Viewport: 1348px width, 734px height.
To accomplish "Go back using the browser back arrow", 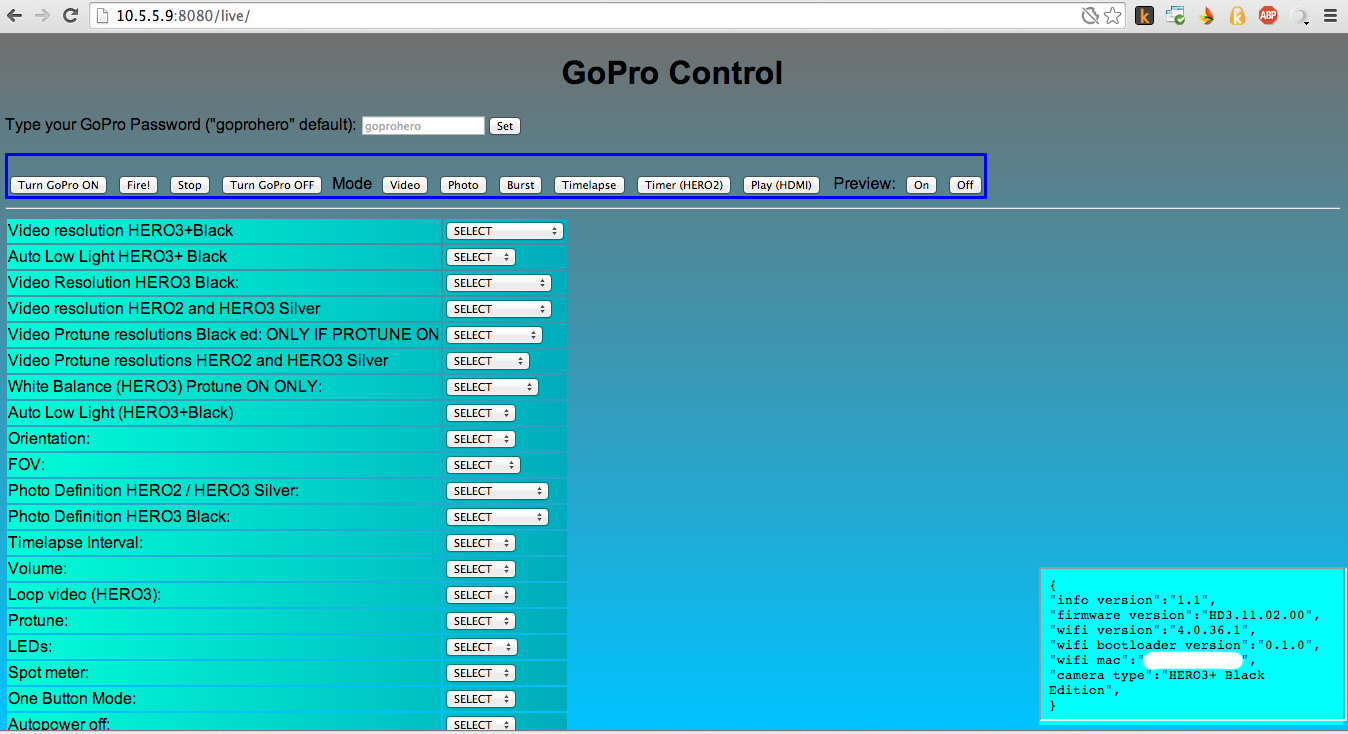I will pyautogui.click(x=15, y=16).
